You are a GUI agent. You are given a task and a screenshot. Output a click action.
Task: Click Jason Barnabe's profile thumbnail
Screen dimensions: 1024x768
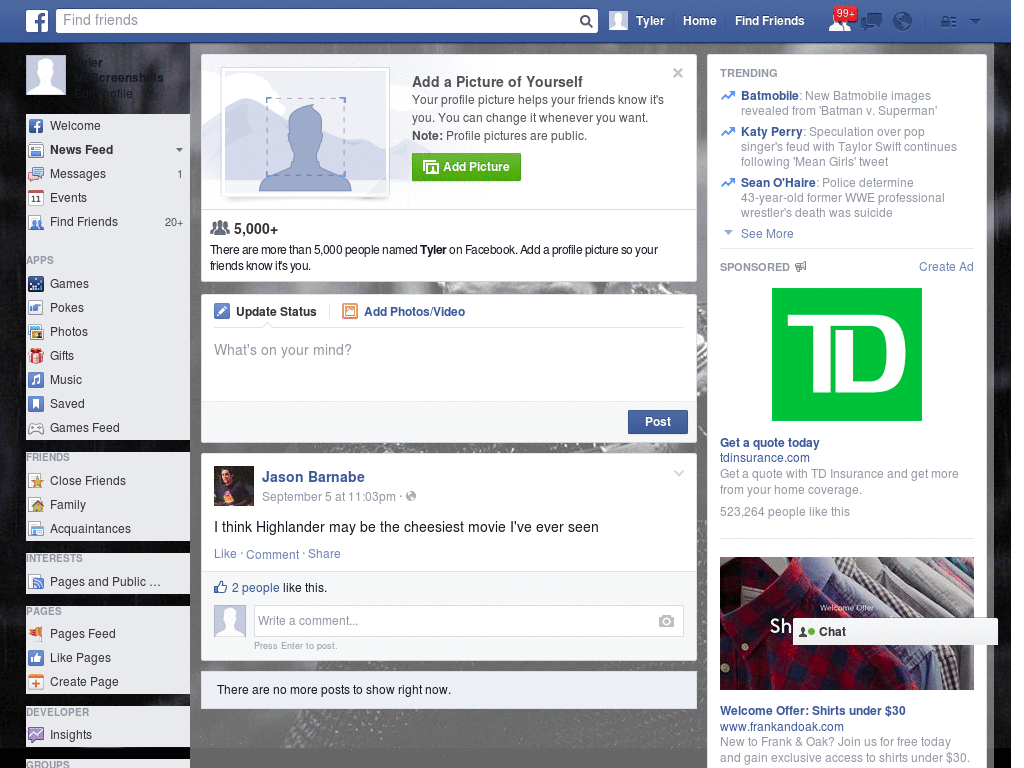click(234, 486)
